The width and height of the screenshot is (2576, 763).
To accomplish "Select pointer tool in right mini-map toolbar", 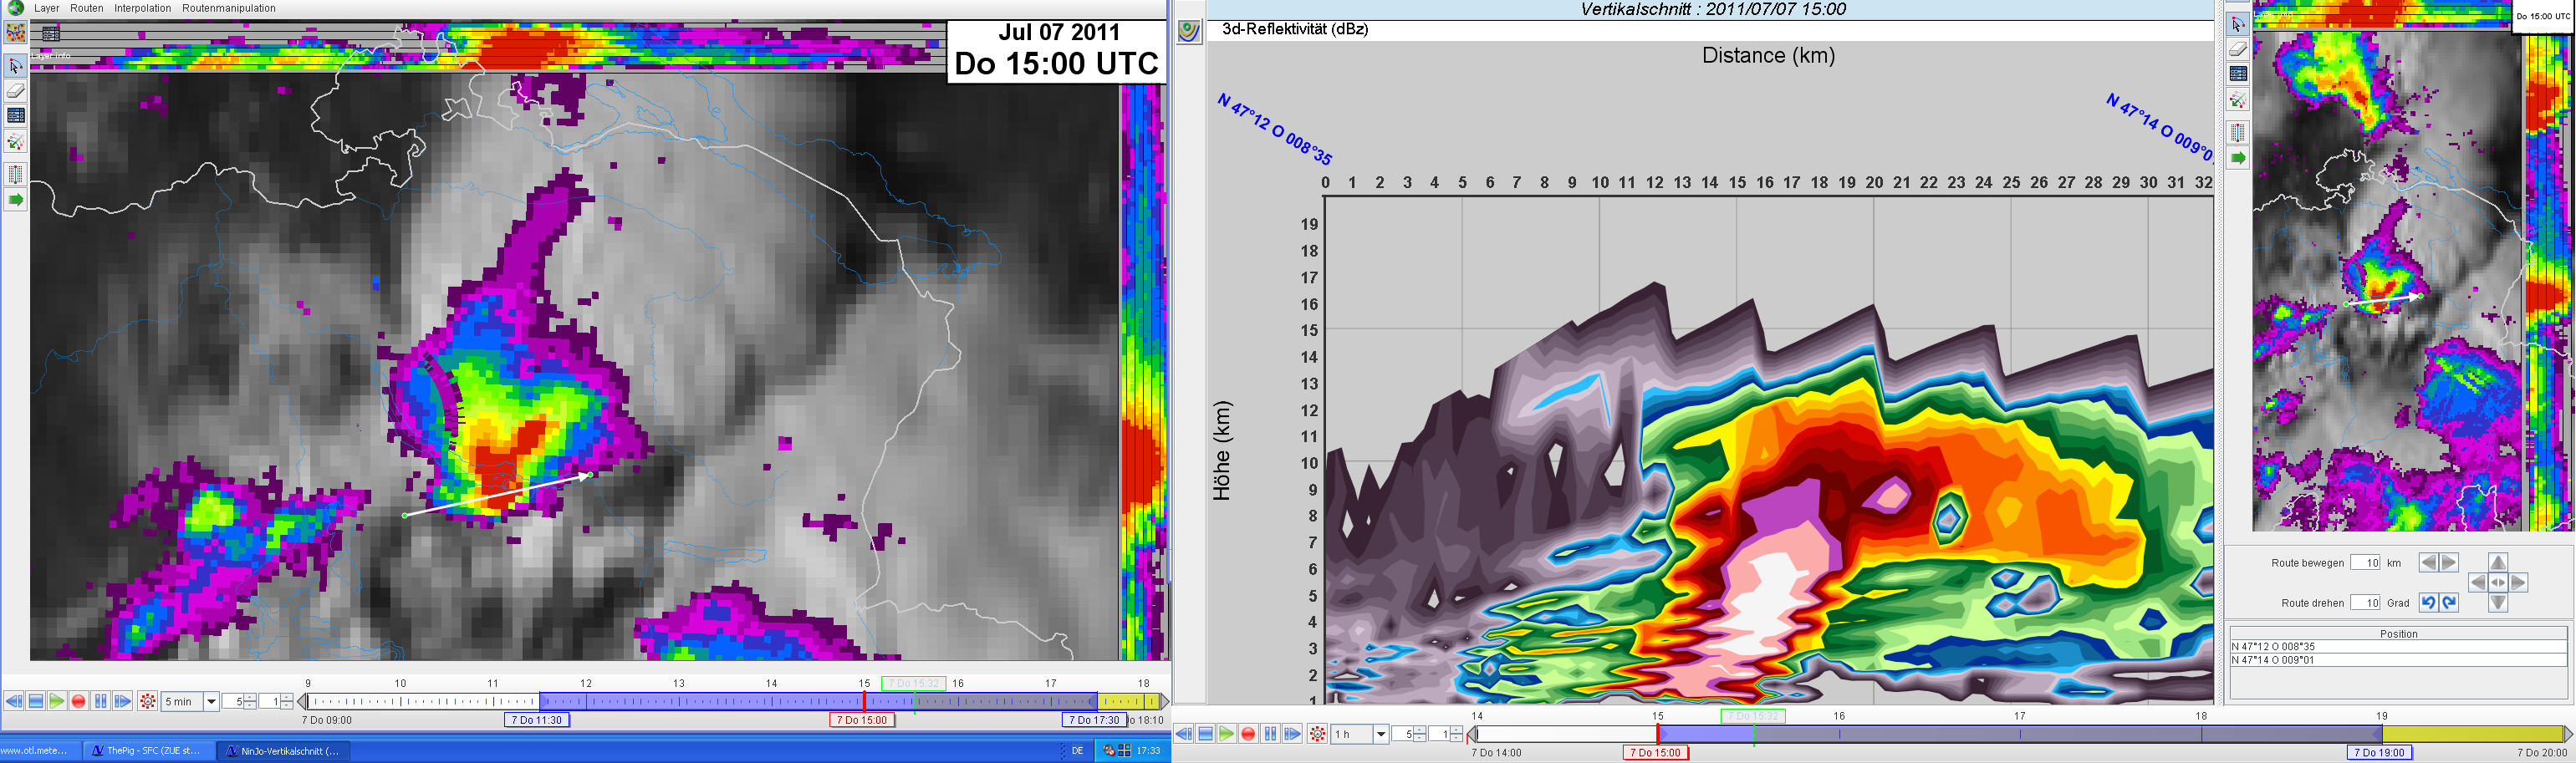I will [x=2238, y=25].
